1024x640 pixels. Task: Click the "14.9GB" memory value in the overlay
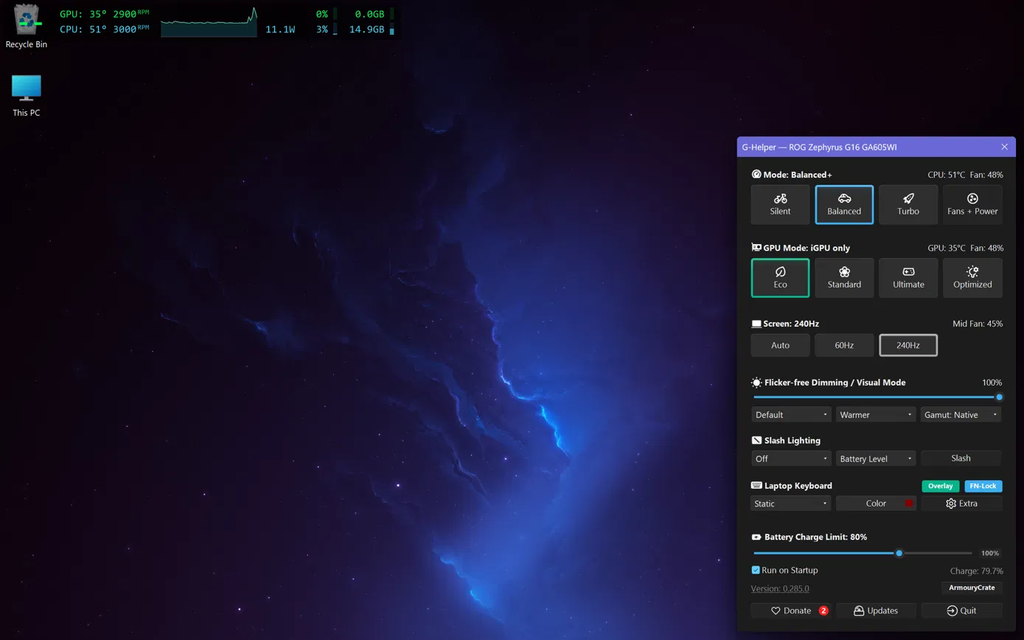[x=366, y=29]
